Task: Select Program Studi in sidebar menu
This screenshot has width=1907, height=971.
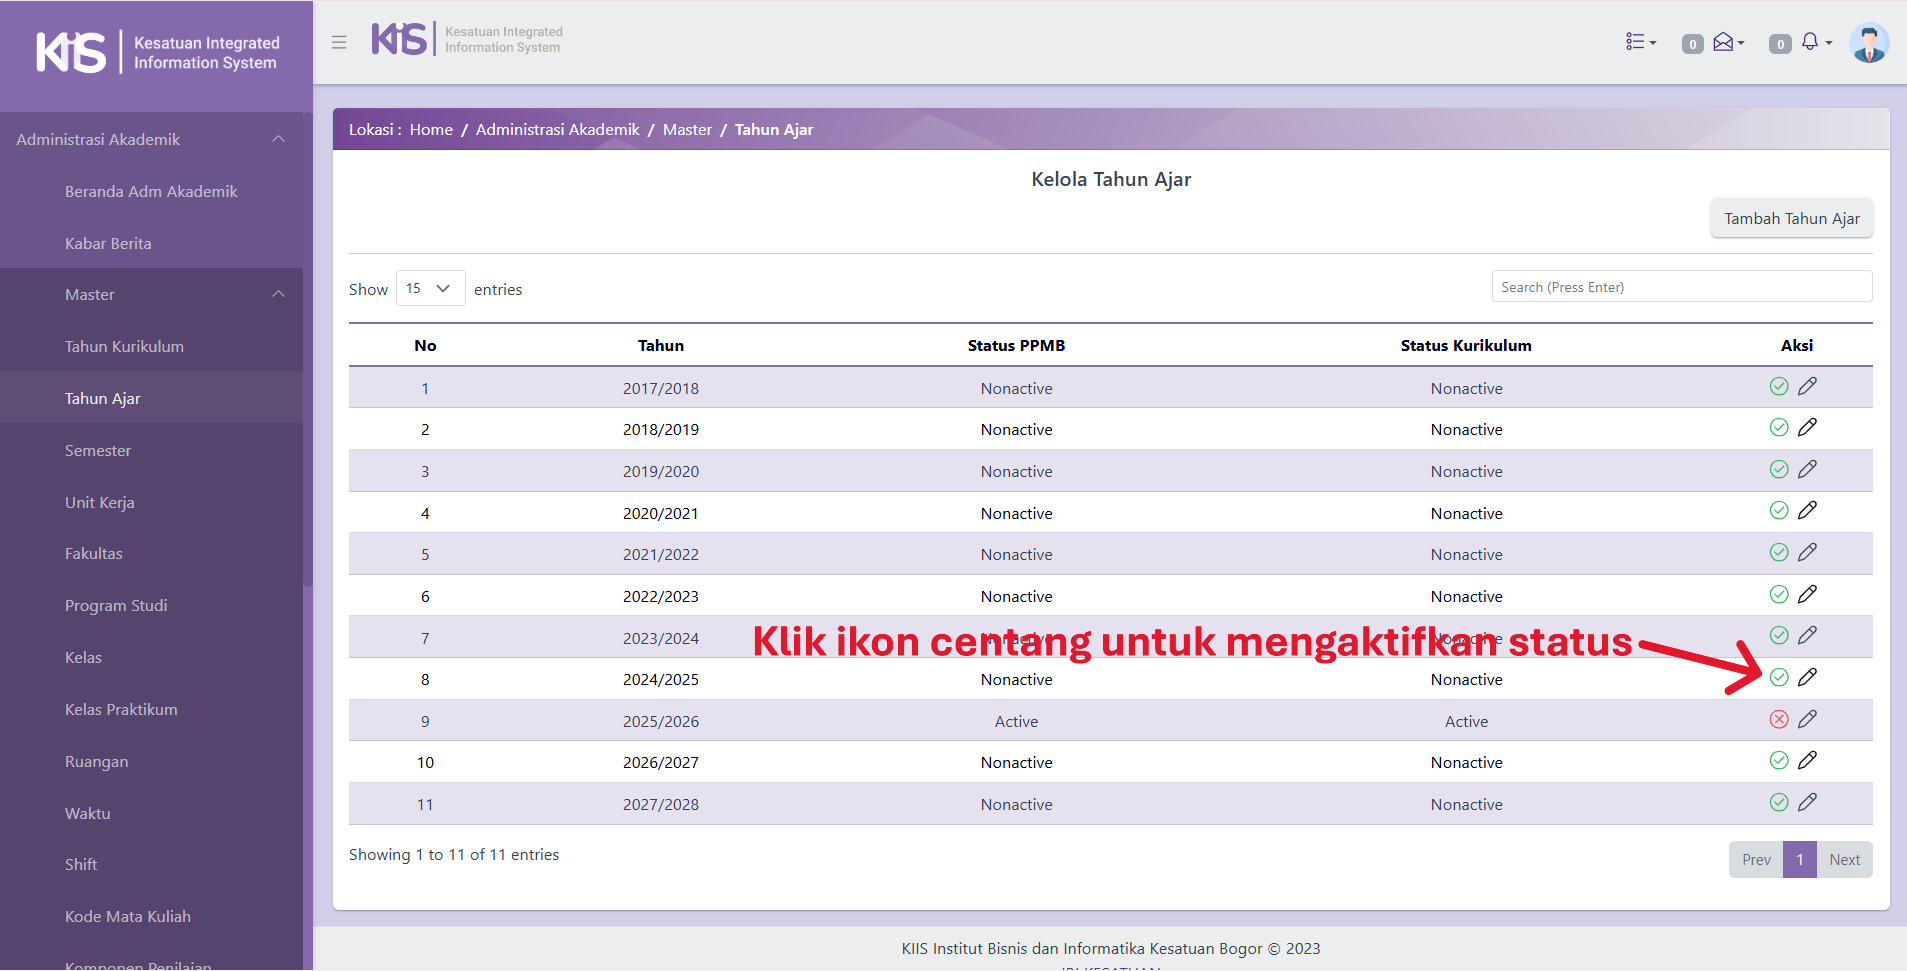Action: pos(116,605)
